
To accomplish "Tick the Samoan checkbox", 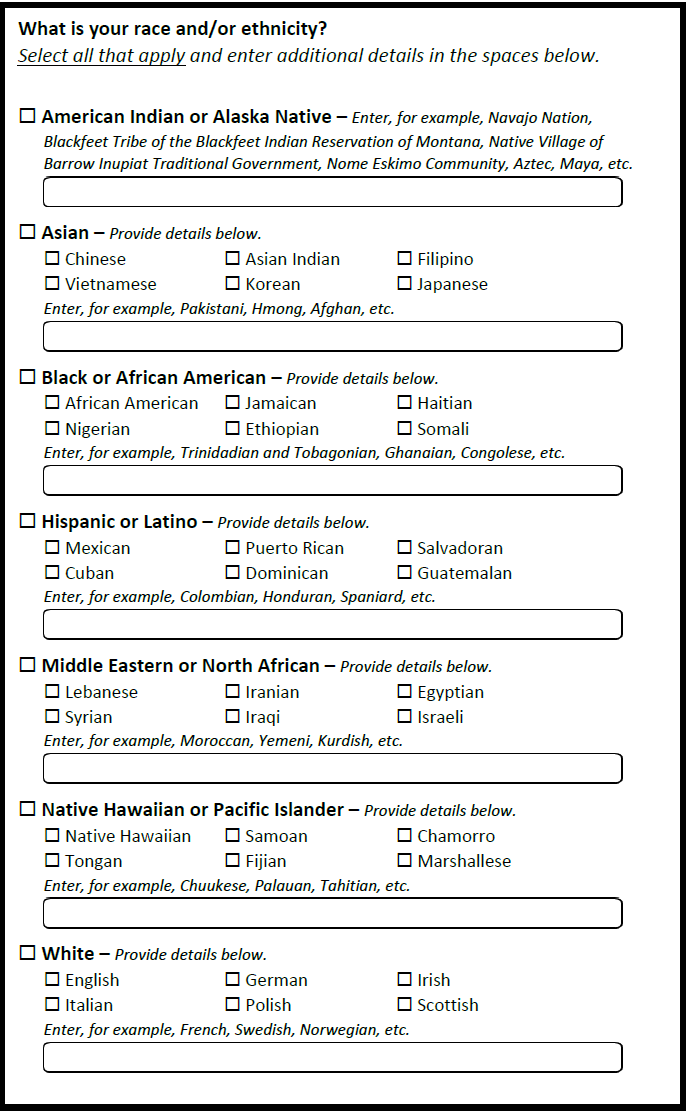I will point(233,836).
